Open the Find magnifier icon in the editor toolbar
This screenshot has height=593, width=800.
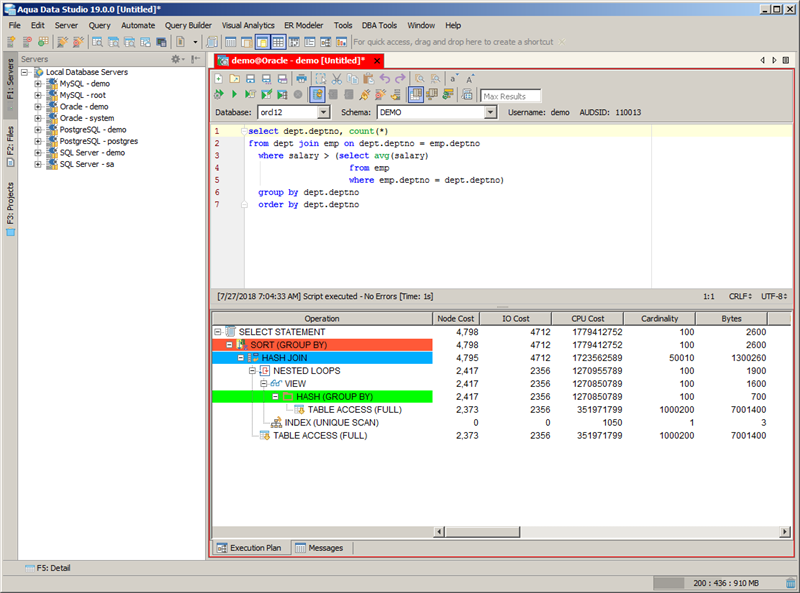coord(419,79)
